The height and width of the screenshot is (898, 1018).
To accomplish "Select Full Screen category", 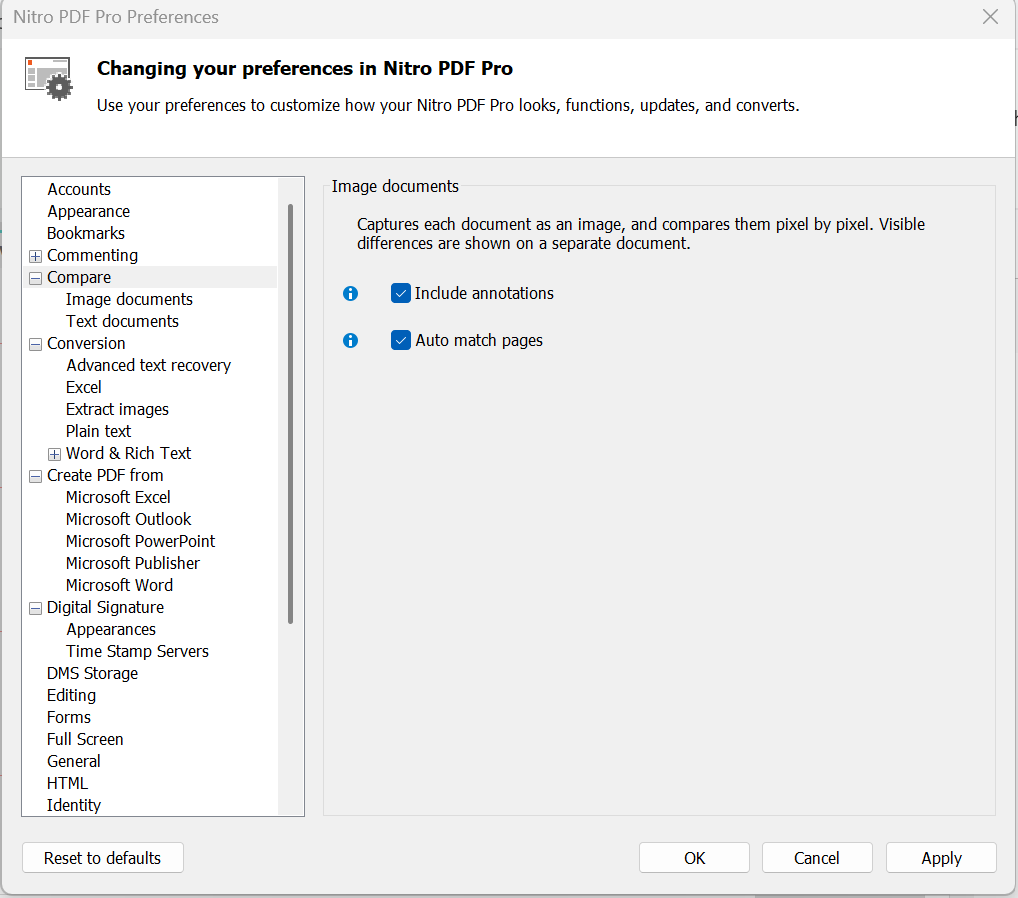I will tap(85, 740).
